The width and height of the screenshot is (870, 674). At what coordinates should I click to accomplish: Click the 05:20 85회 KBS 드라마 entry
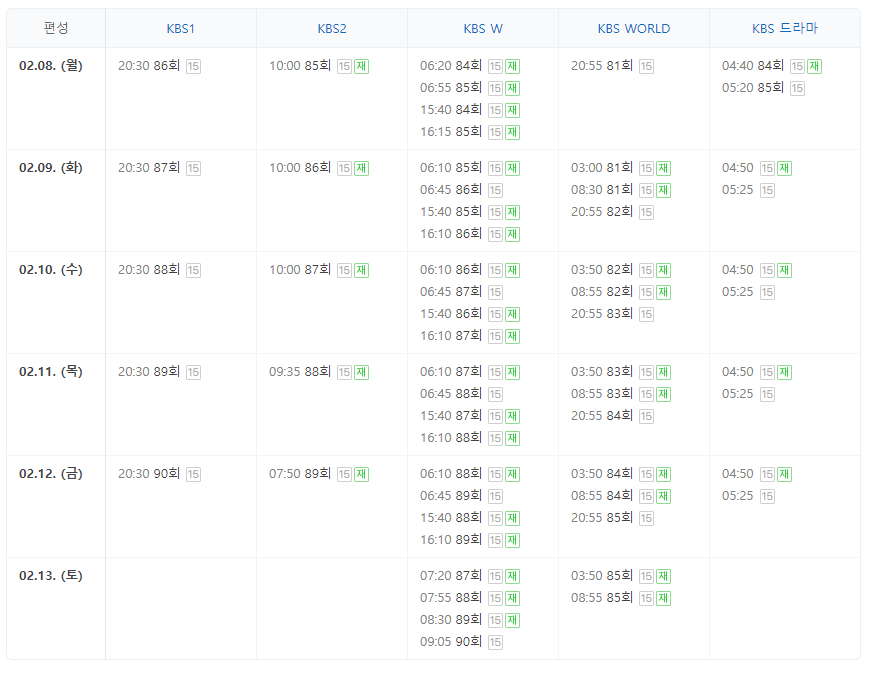point(752,88)
